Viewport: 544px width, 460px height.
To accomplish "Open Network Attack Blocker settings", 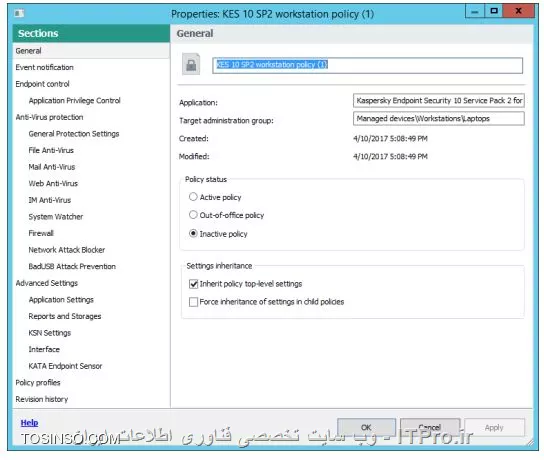I will pos(67,250).
